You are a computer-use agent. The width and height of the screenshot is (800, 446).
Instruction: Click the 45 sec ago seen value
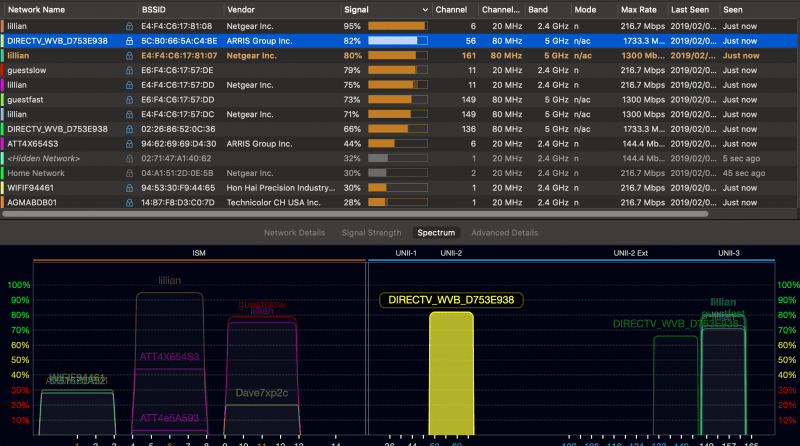[744, 174]
